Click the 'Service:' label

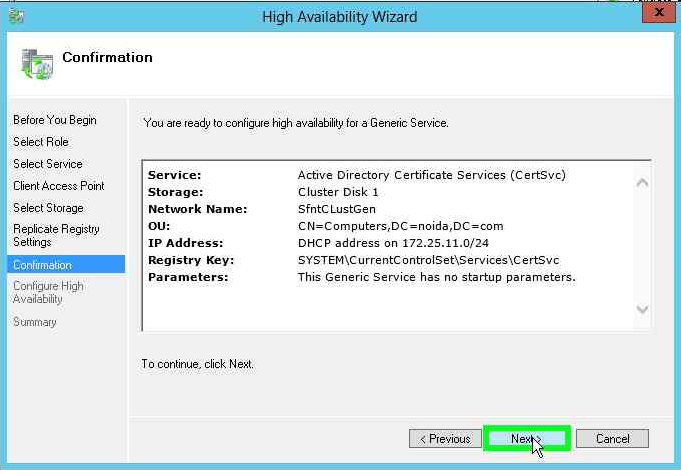coord(175,175)
